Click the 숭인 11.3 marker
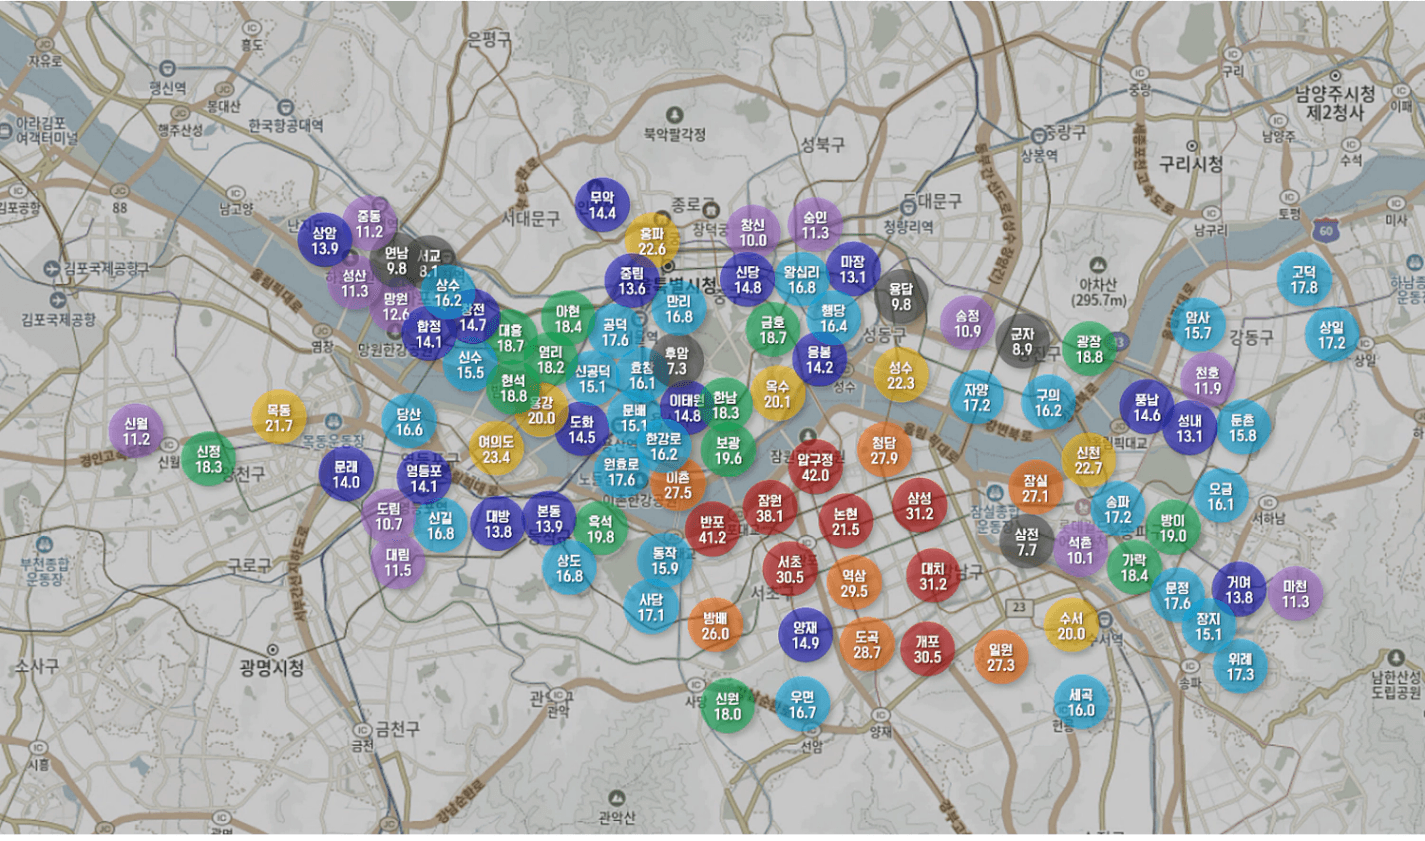Viewport: 1425px width, 841px height. 815,225
